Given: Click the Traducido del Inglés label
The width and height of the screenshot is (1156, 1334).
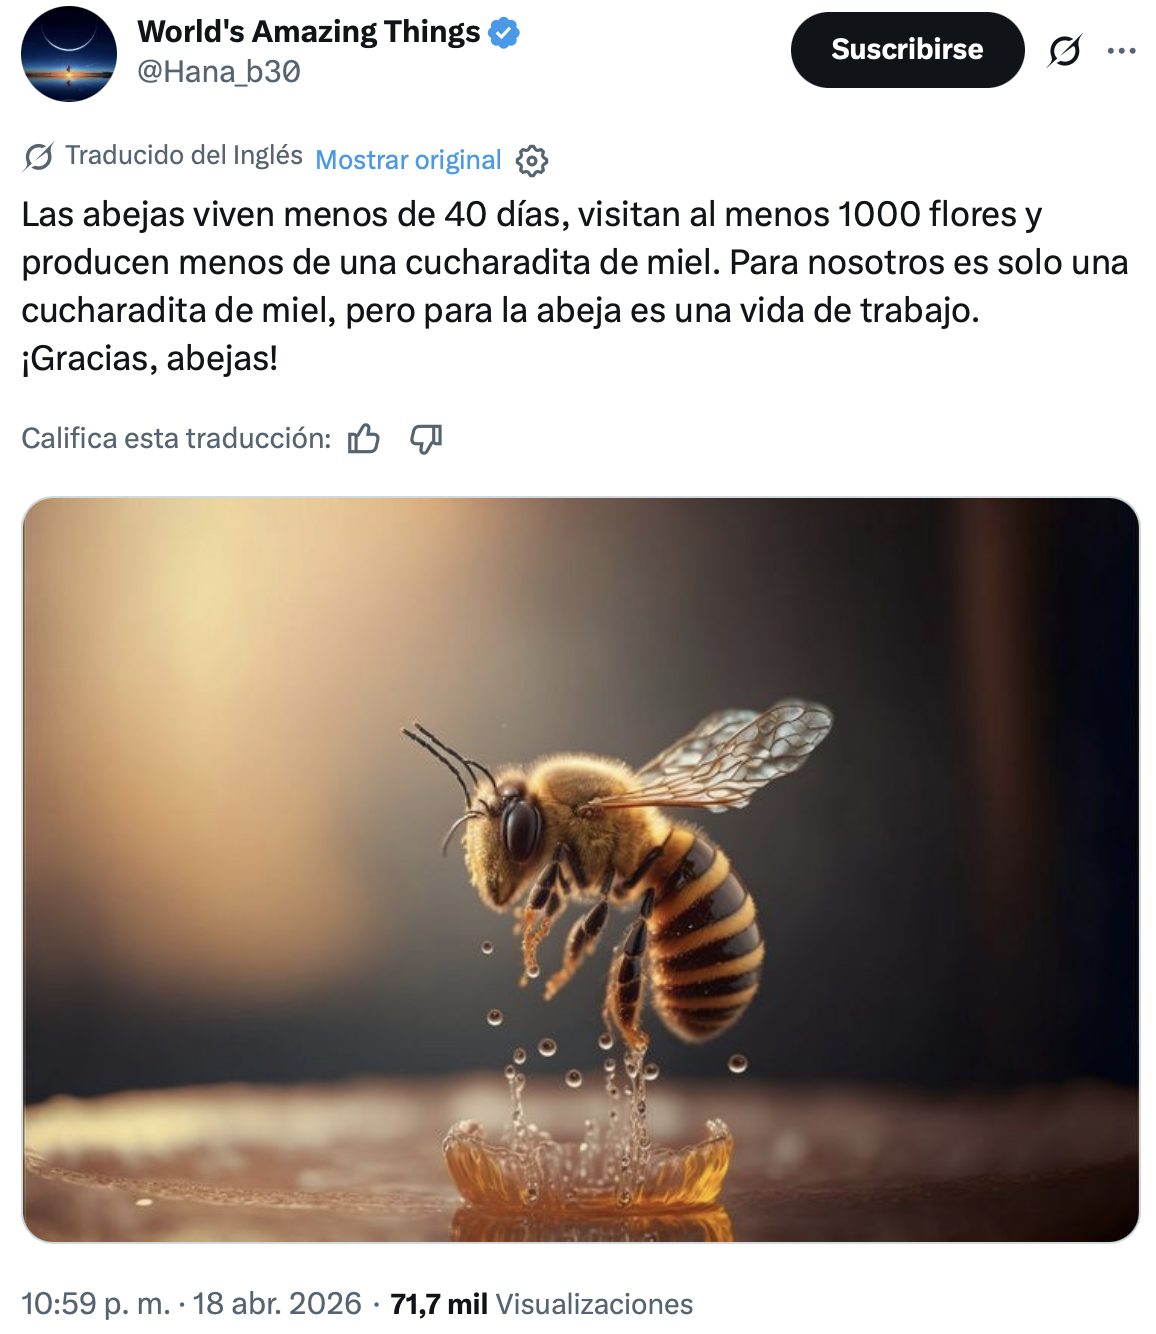Looking at the screenshot, I should point(184,155).
